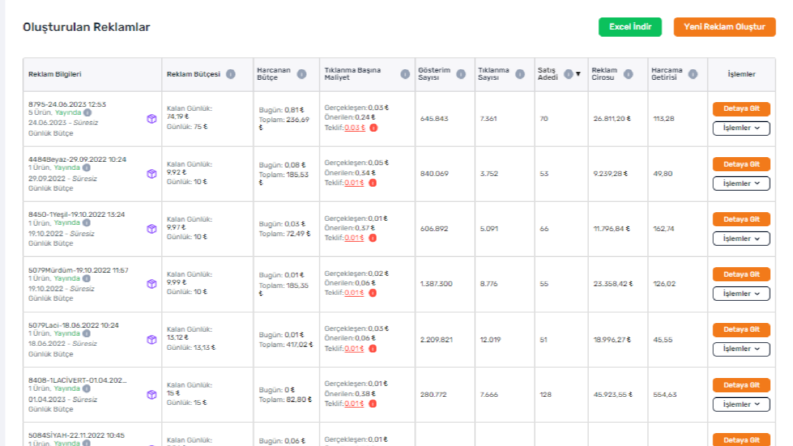Show info for Reklam Bütçesi column
Viewport: 793px width, 446px height.
[231, 74]
